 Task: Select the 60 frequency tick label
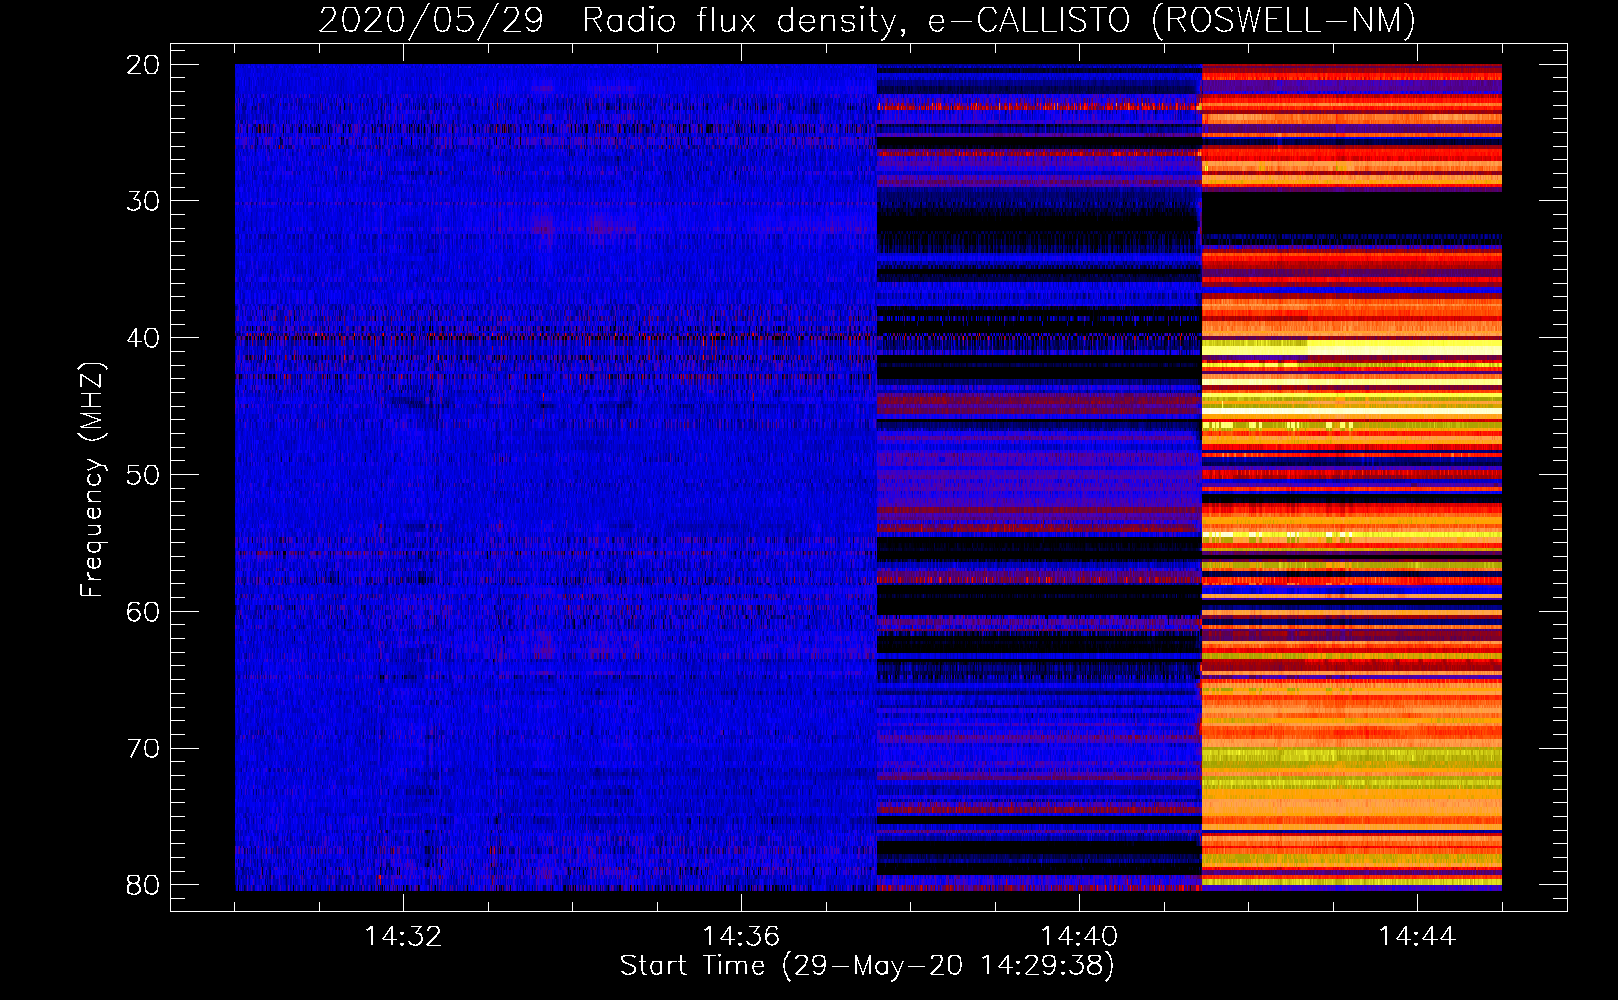pos(143,611)
